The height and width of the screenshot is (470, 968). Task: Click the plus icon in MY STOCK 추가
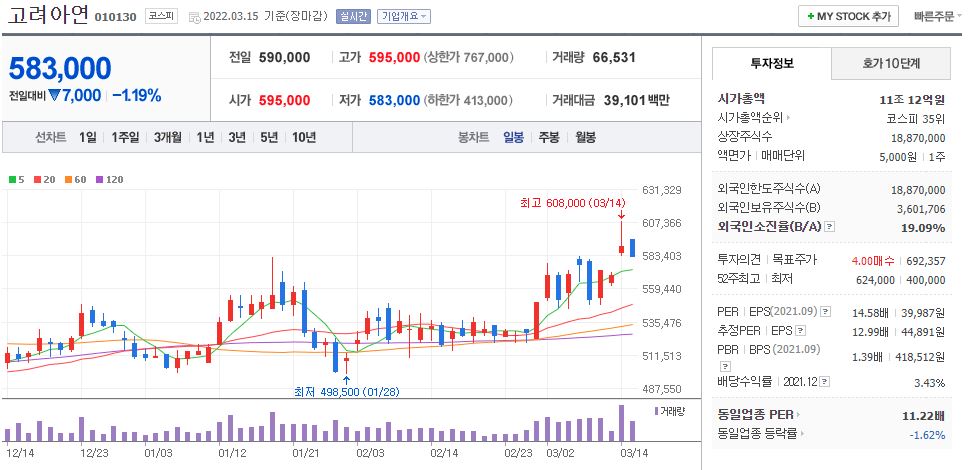810,17
